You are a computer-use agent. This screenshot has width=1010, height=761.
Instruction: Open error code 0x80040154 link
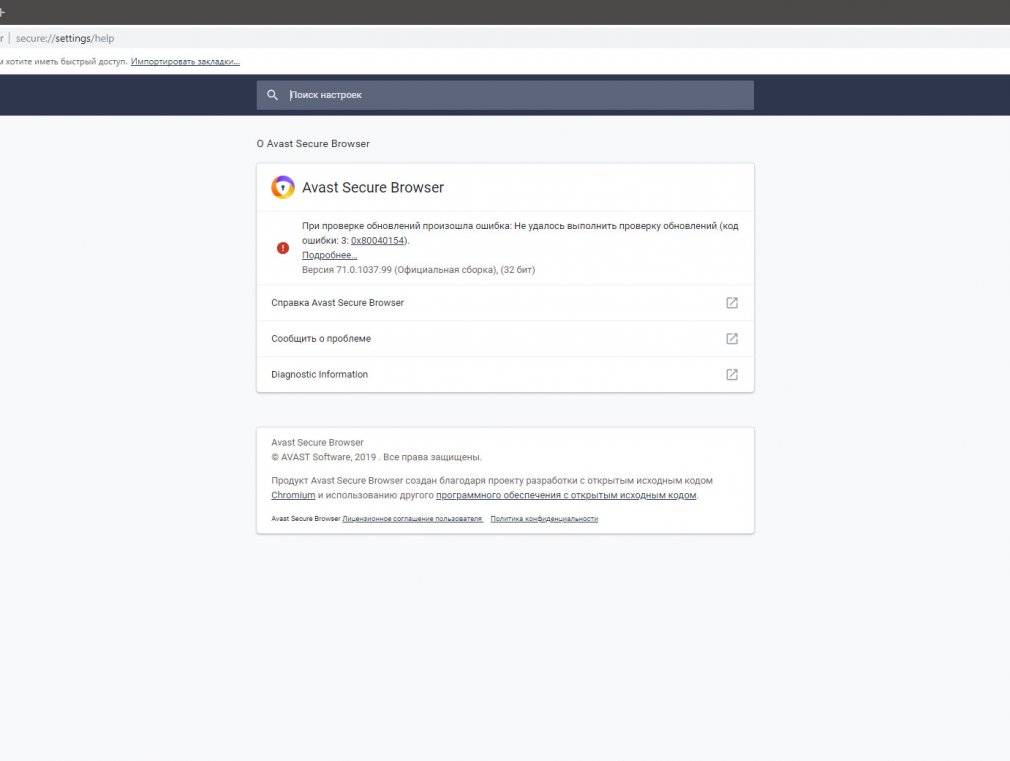coord(378,240)
